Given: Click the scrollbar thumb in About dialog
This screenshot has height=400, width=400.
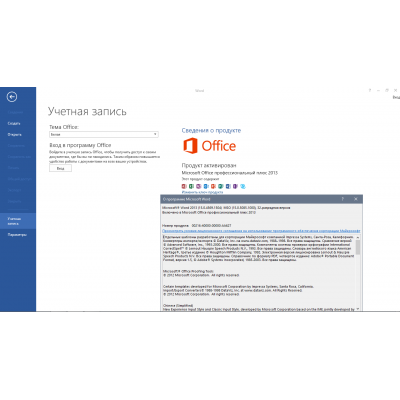Looking at the screenshot, I should click(358, 247).
